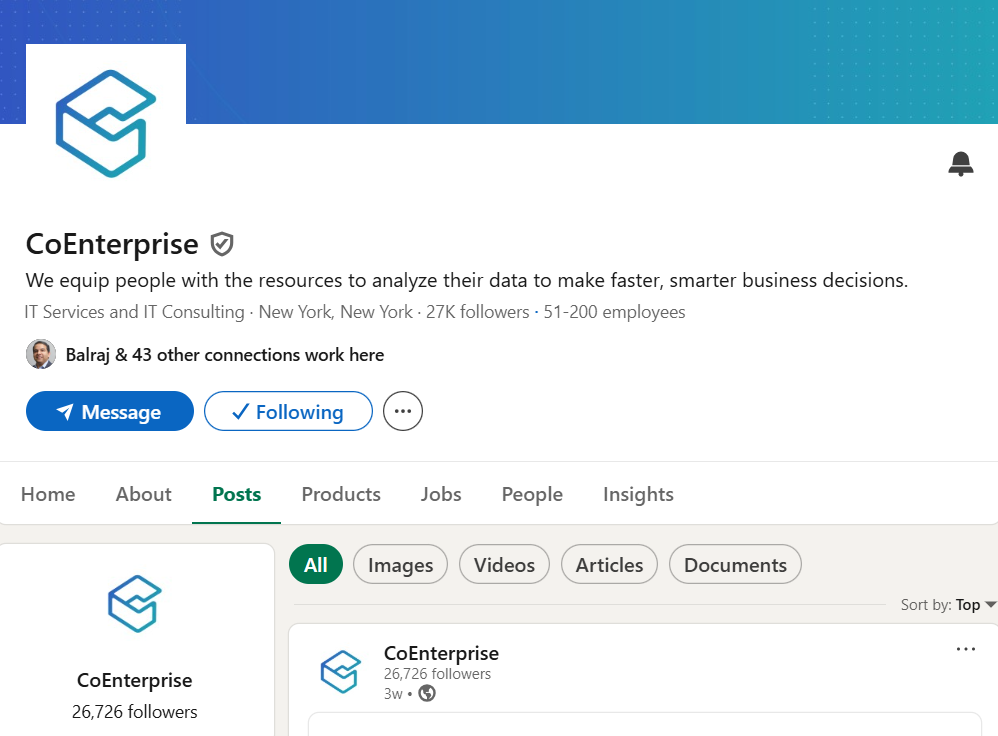The width and height of the screenshot is (998, 736).
Task: Click the 'New York, New York' location text
Action: (335, 312)
